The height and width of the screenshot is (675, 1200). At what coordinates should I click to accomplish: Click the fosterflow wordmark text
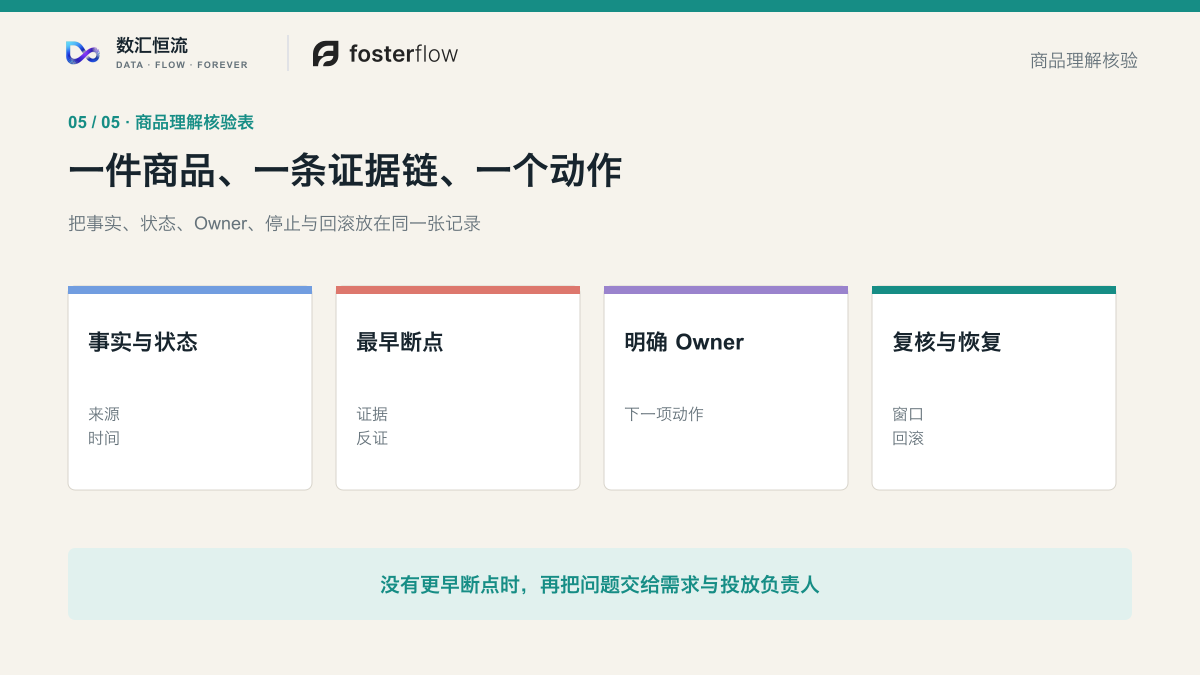pos(403,54)
